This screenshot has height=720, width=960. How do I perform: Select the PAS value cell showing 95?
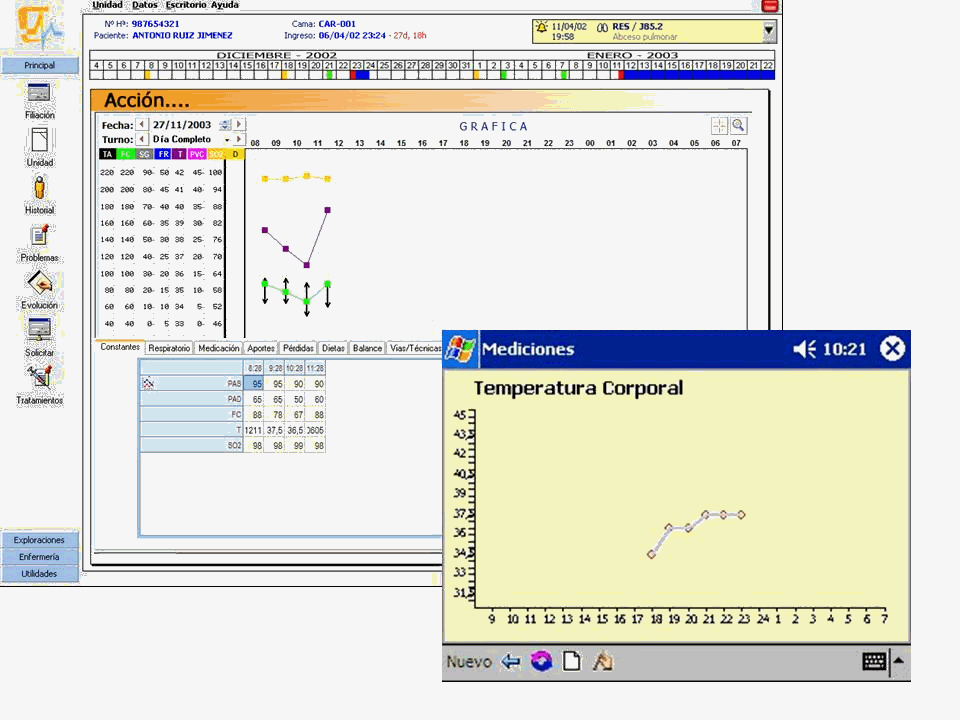[x=256, y=383]
